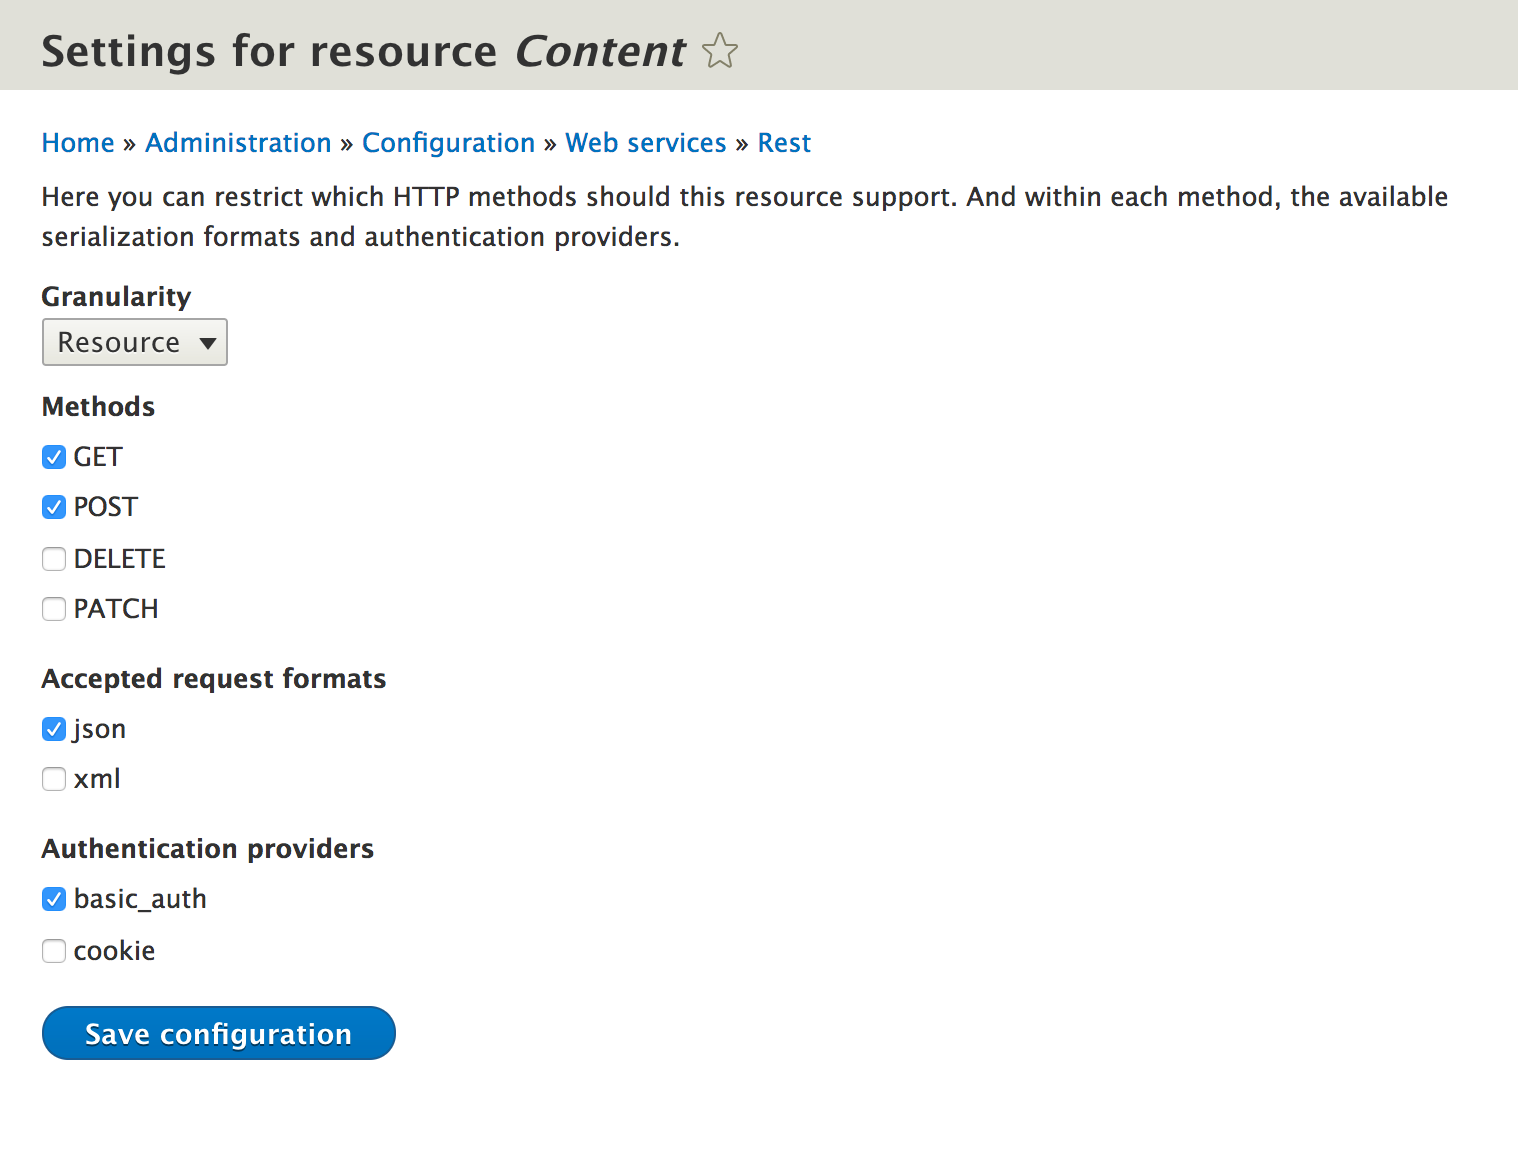Screen dimensions: 1518x1166
Task: Enable the cookie authentication provider
Action: (x=54, y=951)
